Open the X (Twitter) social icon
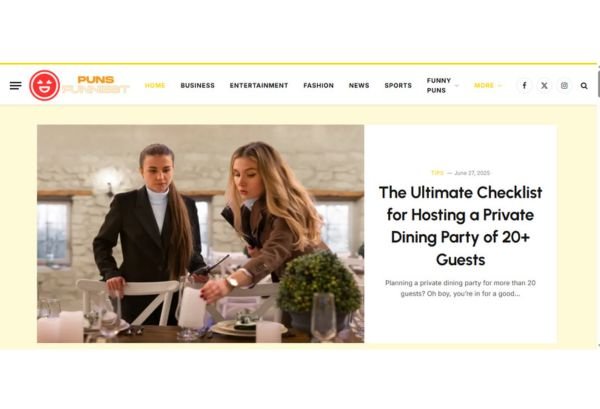 click(x=544, y=85)
